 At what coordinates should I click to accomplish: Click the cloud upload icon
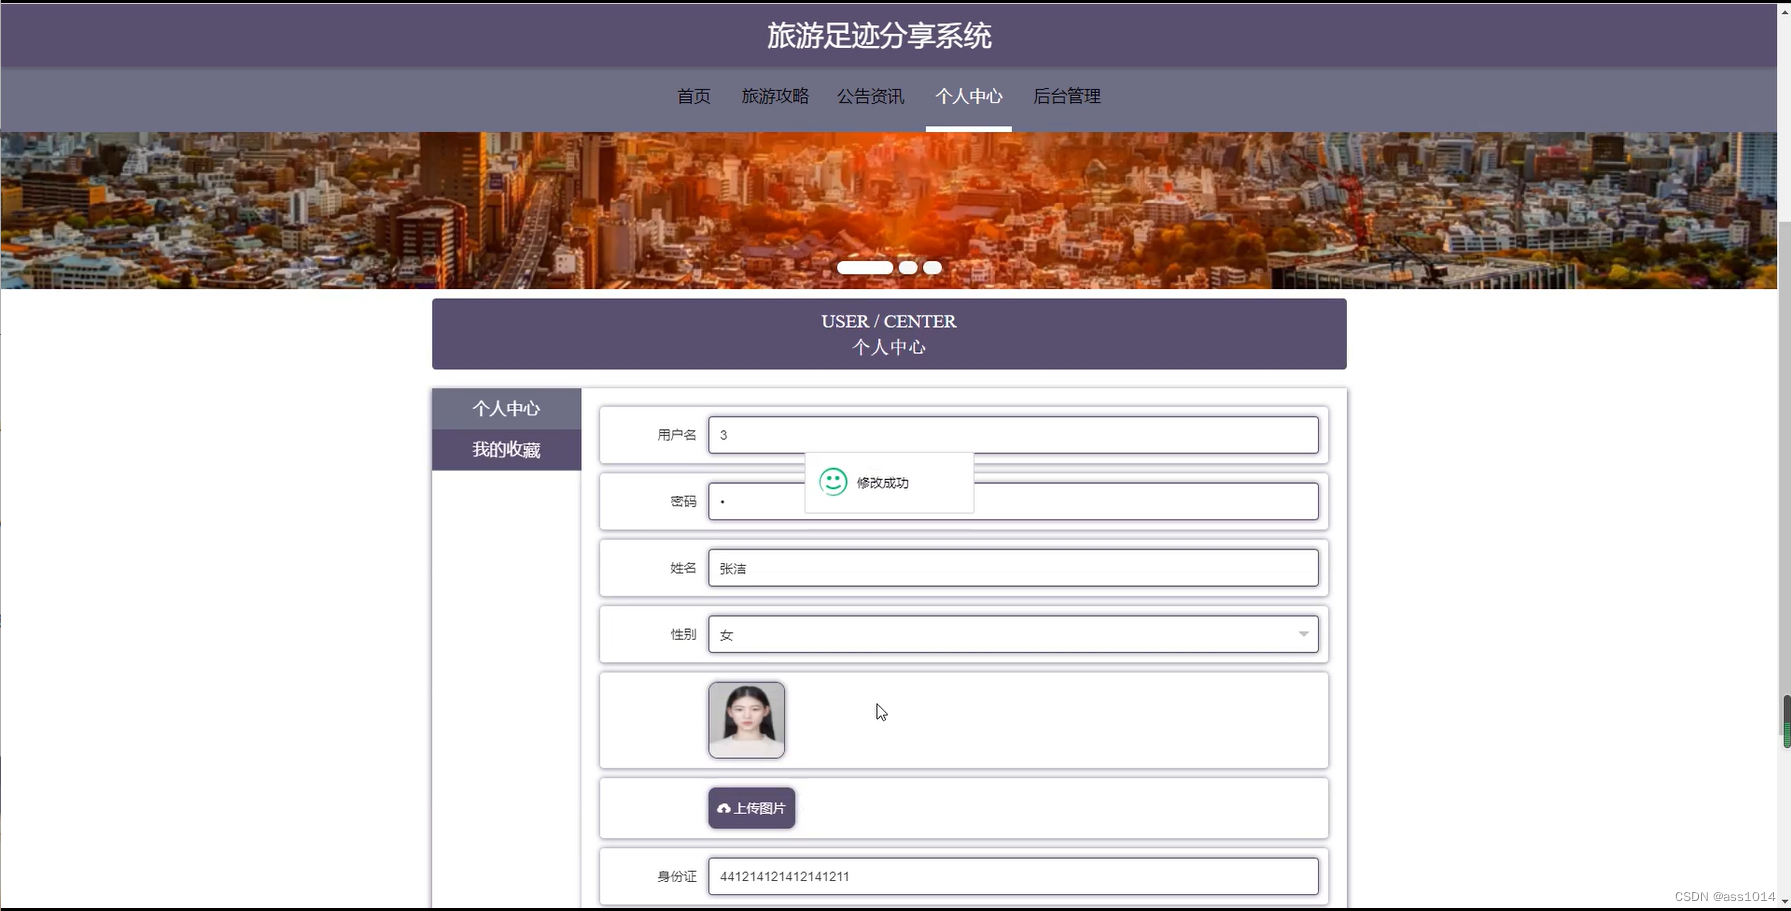click(724, 809)
